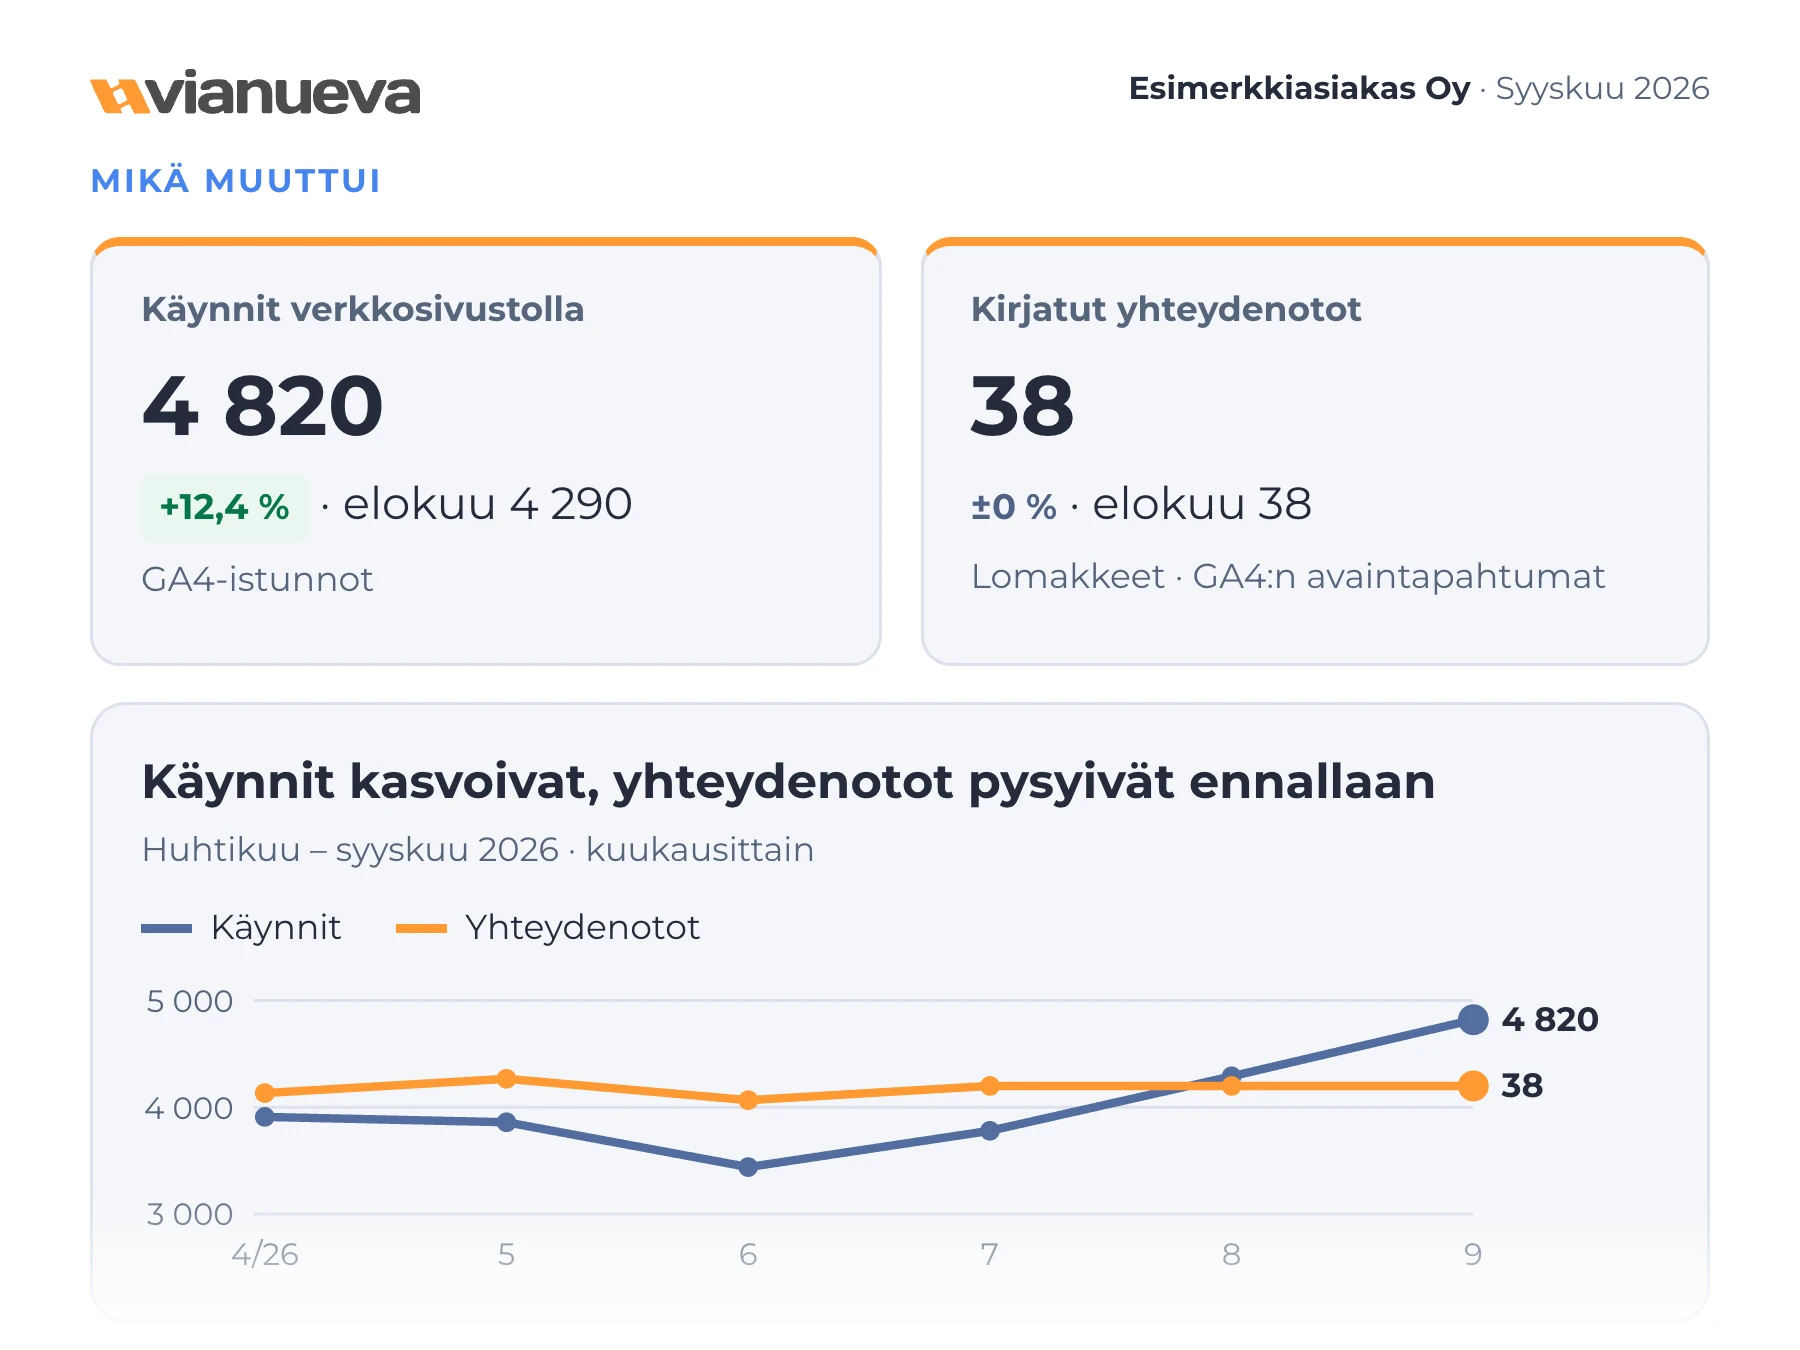The height and width of the screenshot is (1350, 1800).
Task: Click the Kirjatut yhteydenotot card title
Action: [1166, 309]
